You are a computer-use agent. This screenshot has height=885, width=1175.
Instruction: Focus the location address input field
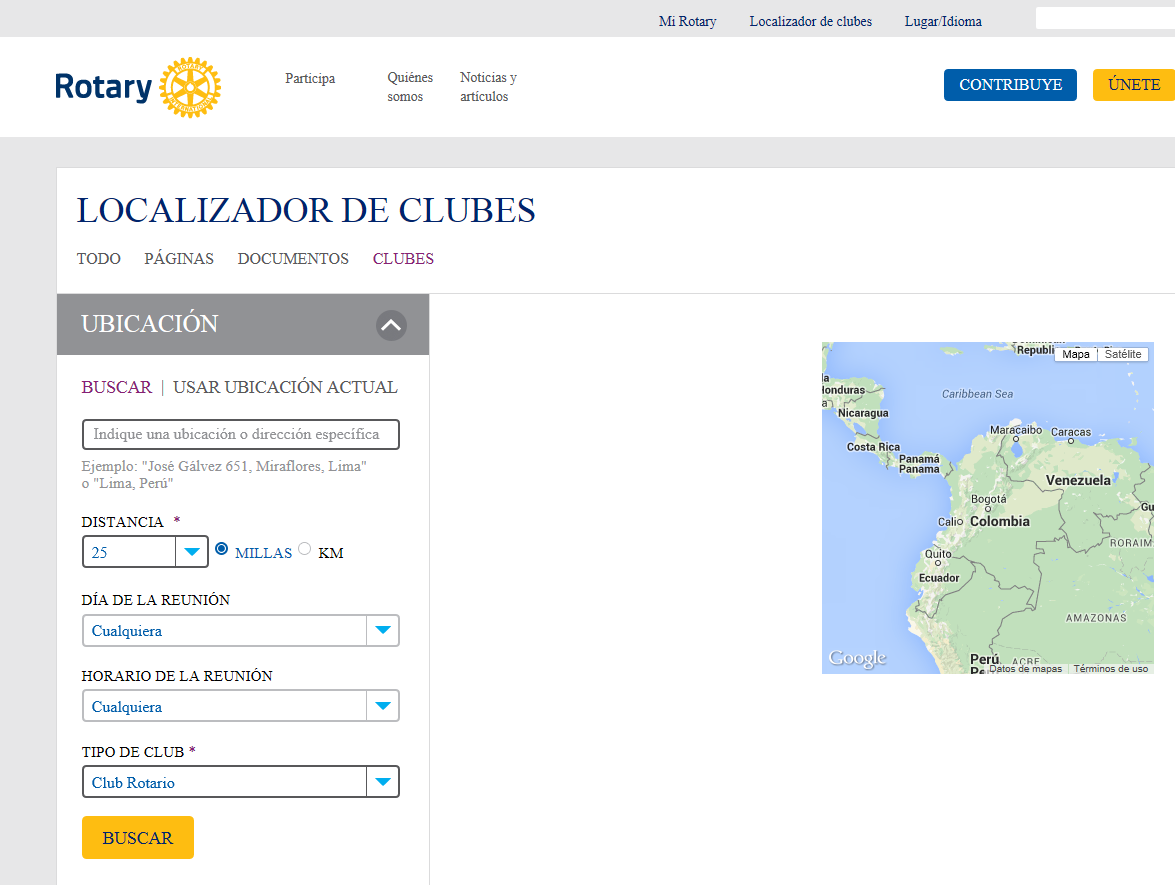pos(241,435)
